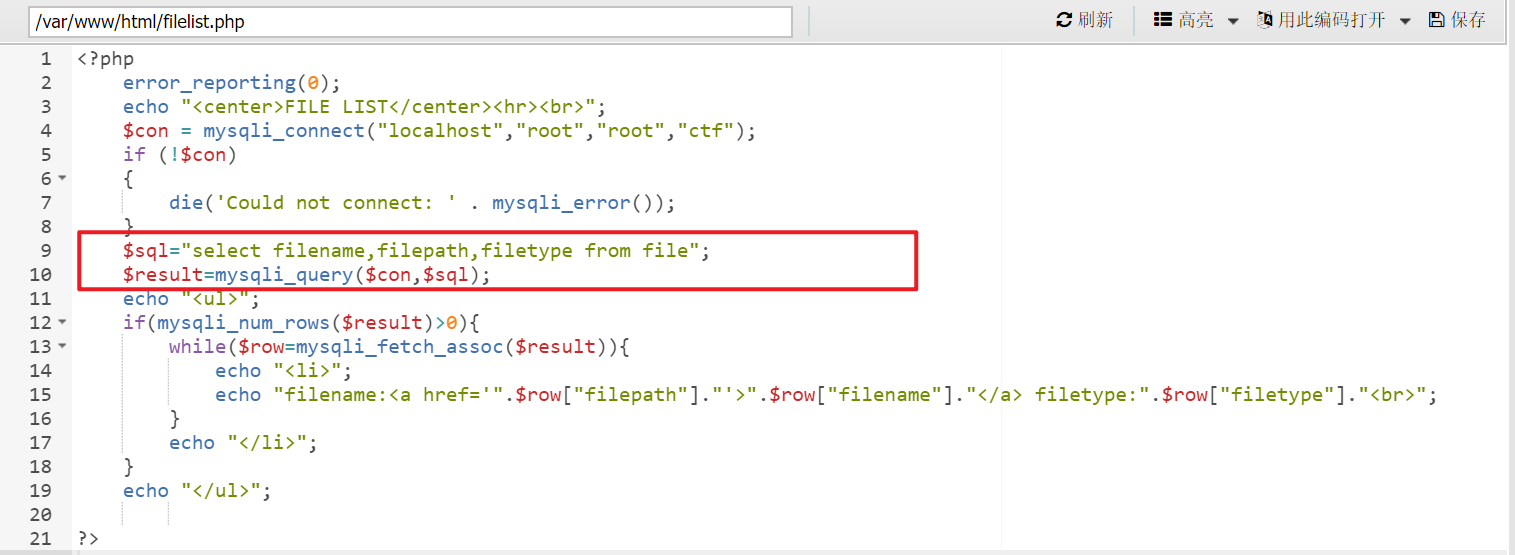Click the opening <?php tag
Screen dimensions: 1515x555
[105, 59]
